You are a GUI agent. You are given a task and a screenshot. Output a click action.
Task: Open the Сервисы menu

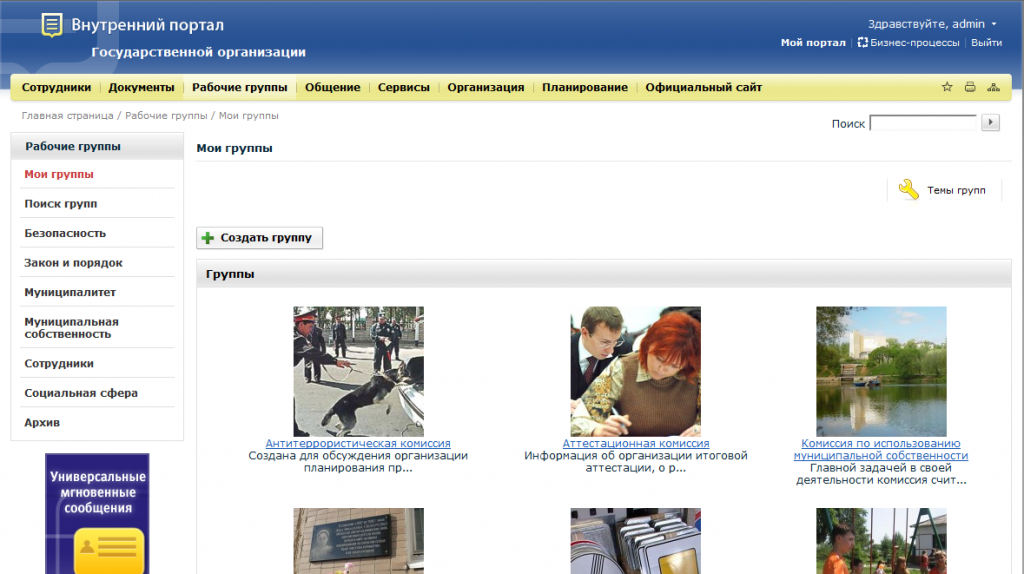tap(404, 87)
